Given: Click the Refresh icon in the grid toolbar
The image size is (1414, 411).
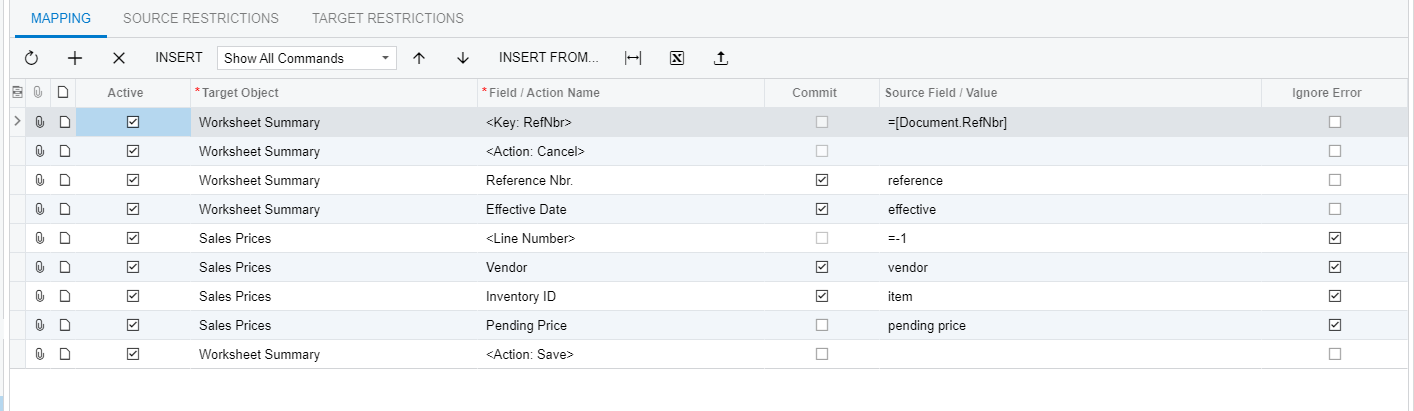Looking at the screenshot, I should [31, 58].
